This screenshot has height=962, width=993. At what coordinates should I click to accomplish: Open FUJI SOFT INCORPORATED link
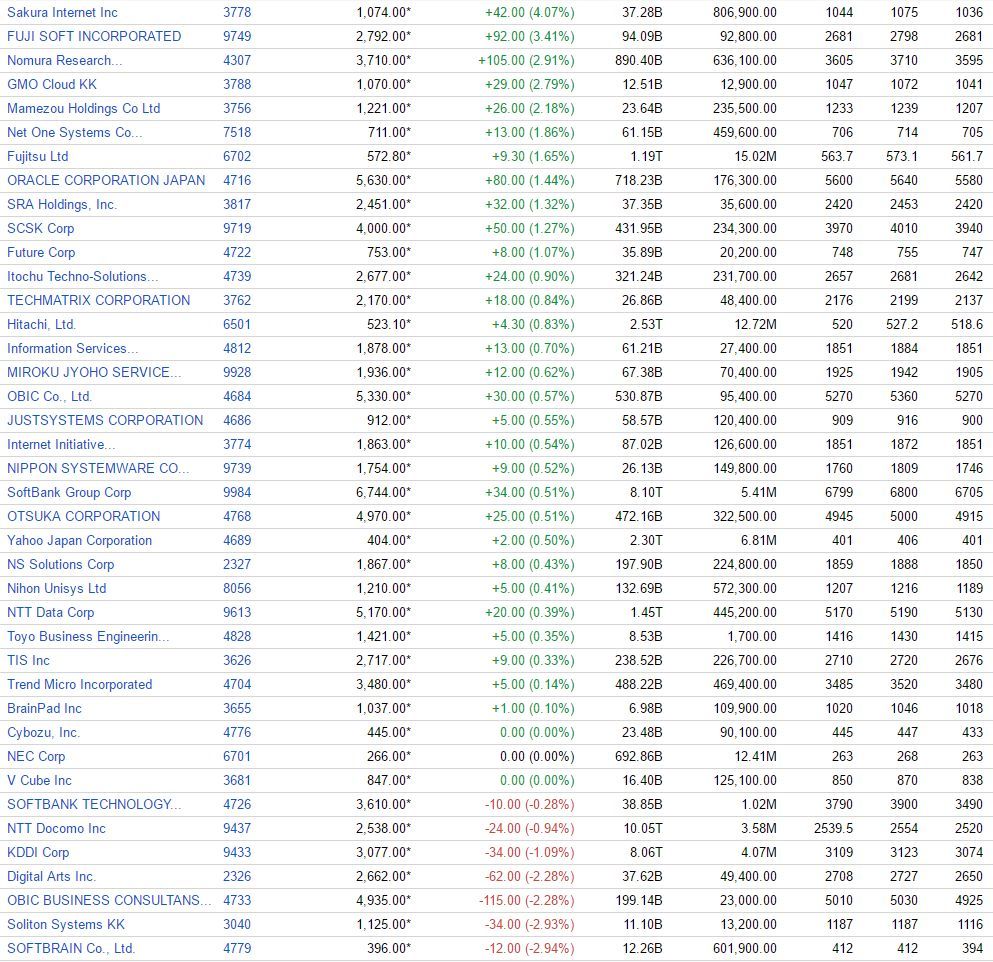tap(94, 36)
